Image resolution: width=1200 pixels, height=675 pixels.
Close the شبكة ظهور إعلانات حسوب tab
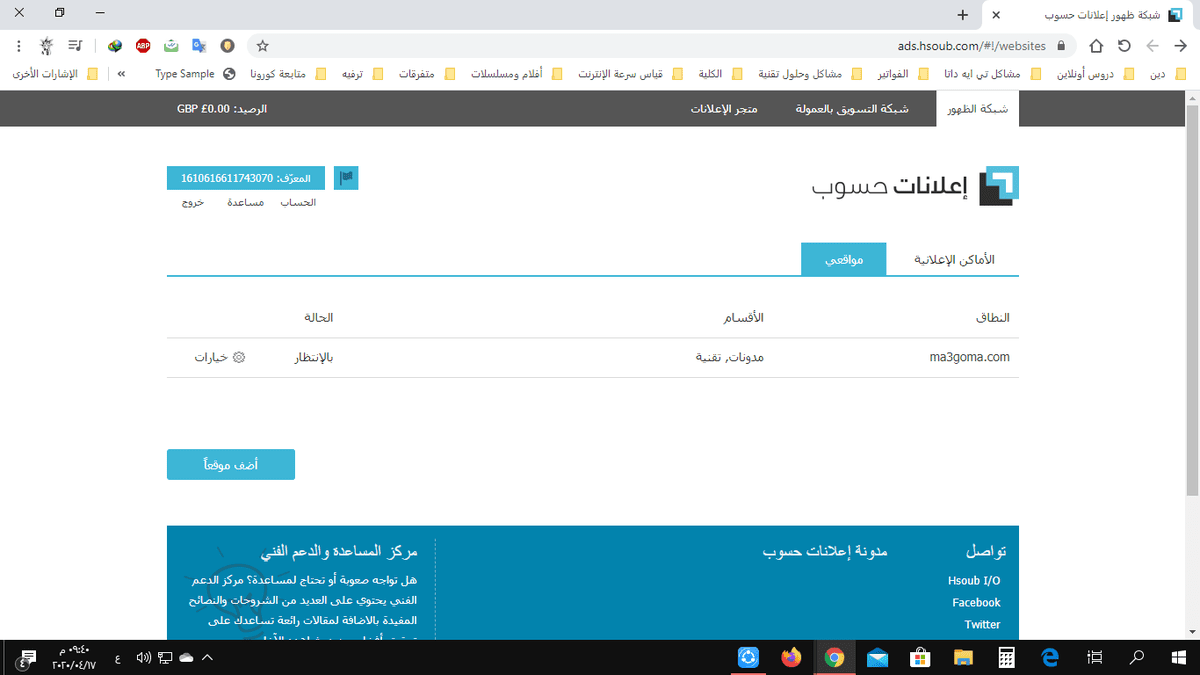(x=996, y=15)
